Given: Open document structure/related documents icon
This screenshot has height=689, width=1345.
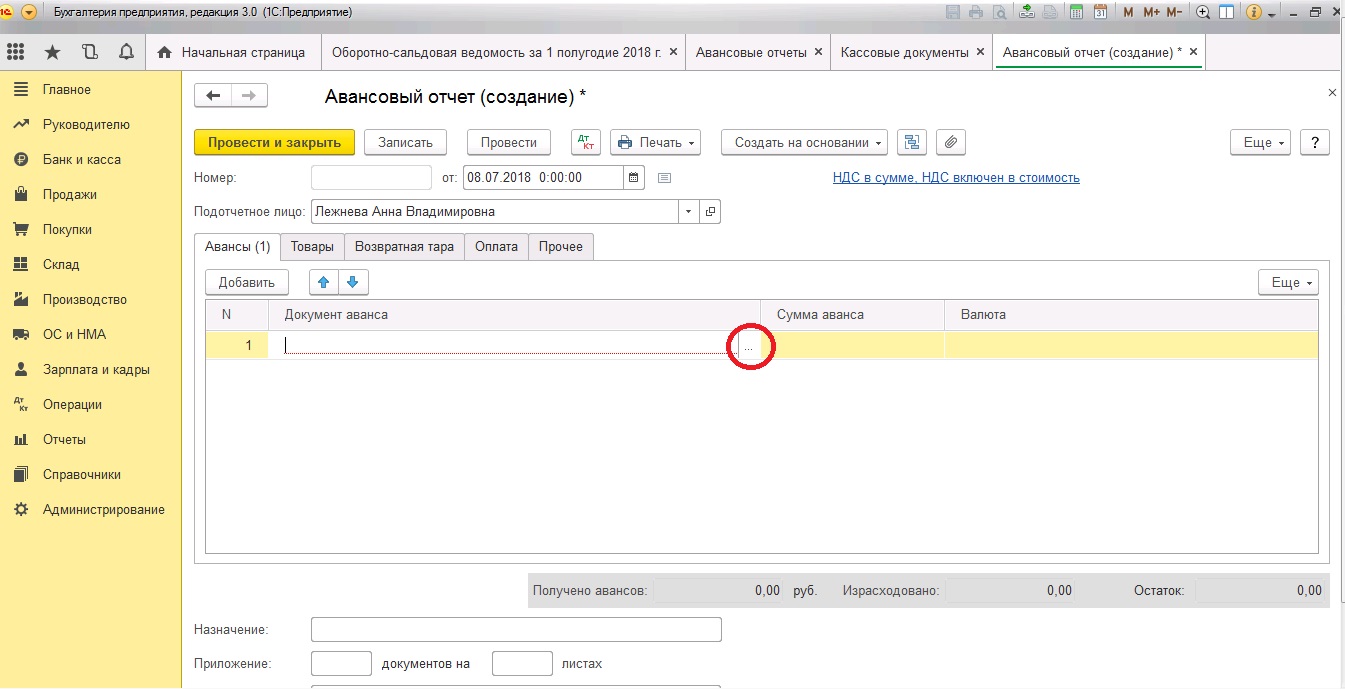Looking at the screenshot, I should point(912,142).
